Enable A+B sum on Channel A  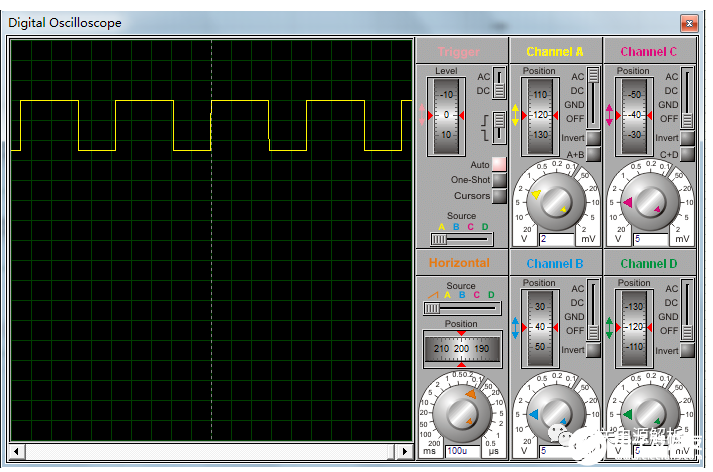pyautogui.click(x=593, y=154)
